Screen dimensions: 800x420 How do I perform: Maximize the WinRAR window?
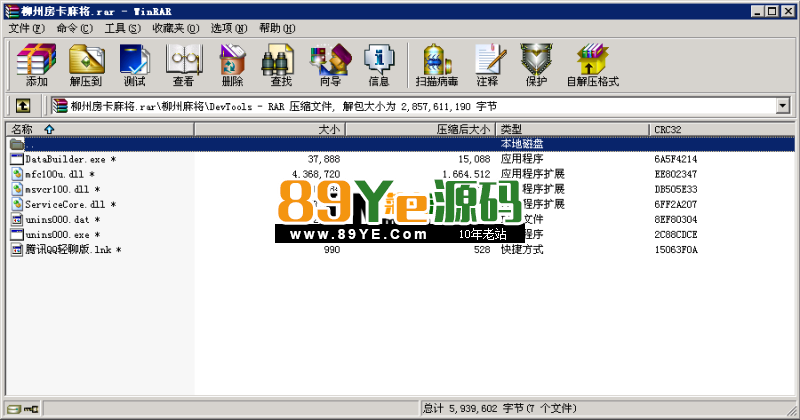click(x=772, y=11)
